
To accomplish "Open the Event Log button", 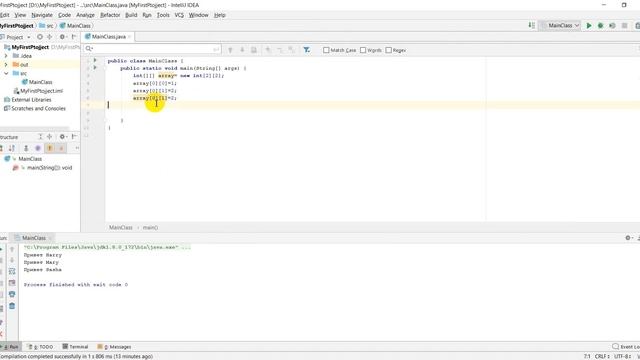I will coord(626,347).
